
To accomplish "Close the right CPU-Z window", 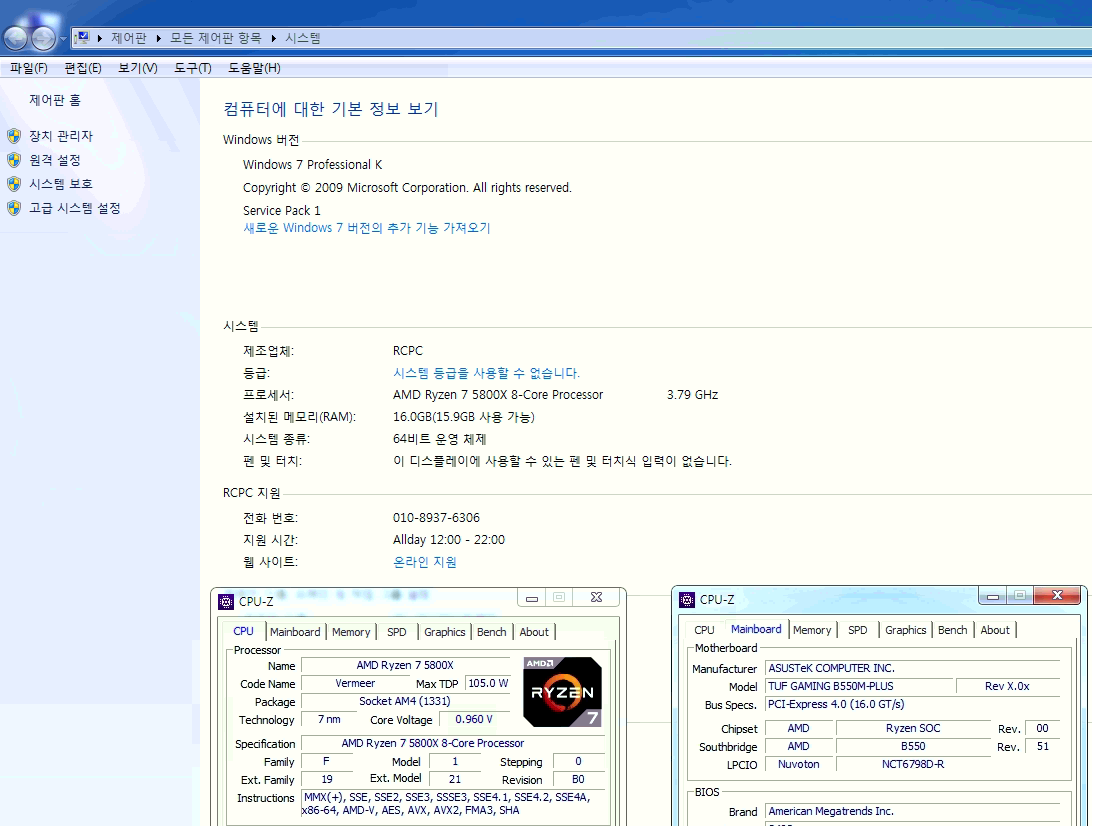I will click(1057, 595).
